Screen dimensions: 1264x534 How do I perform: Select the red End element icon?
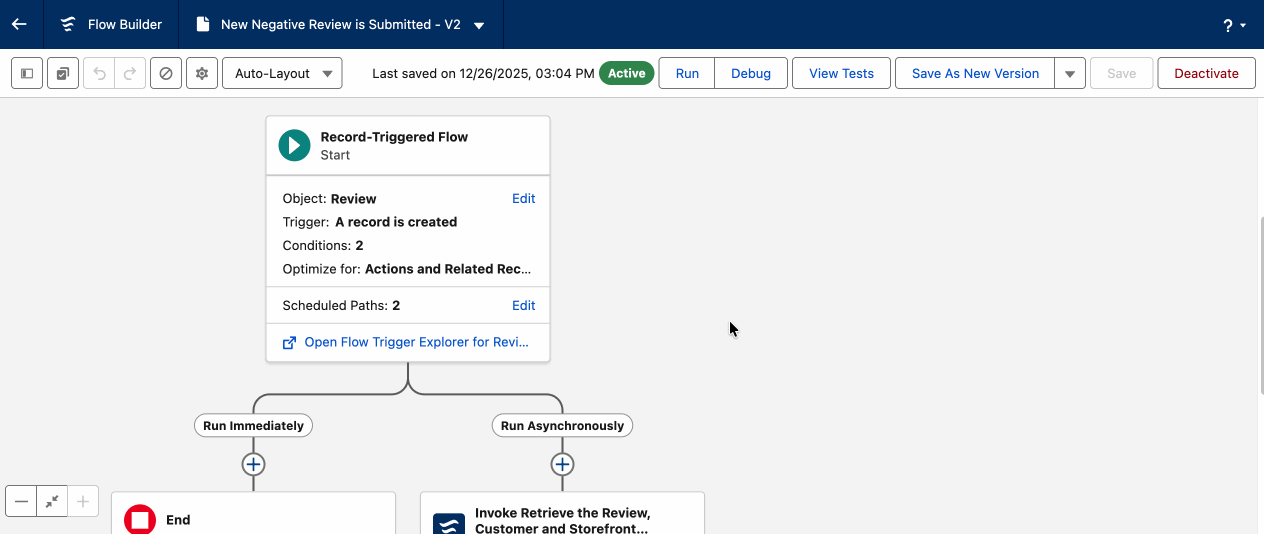click(140, 519)
